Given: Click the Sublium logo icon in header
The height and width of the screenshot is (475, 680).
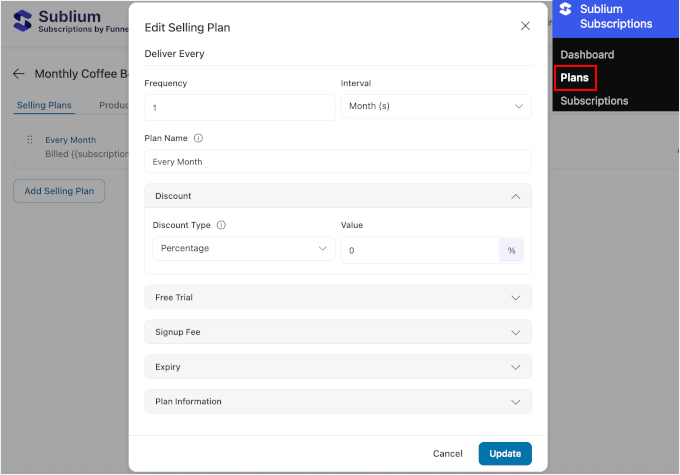Looking at the screenshot, I should (x=23, y=21).
